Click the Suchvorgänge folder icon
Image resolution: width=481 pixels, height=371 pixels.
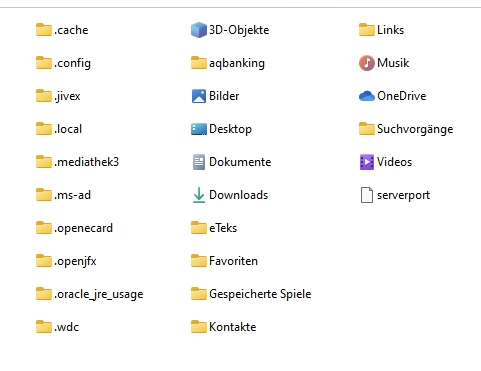tap(367, 129)
